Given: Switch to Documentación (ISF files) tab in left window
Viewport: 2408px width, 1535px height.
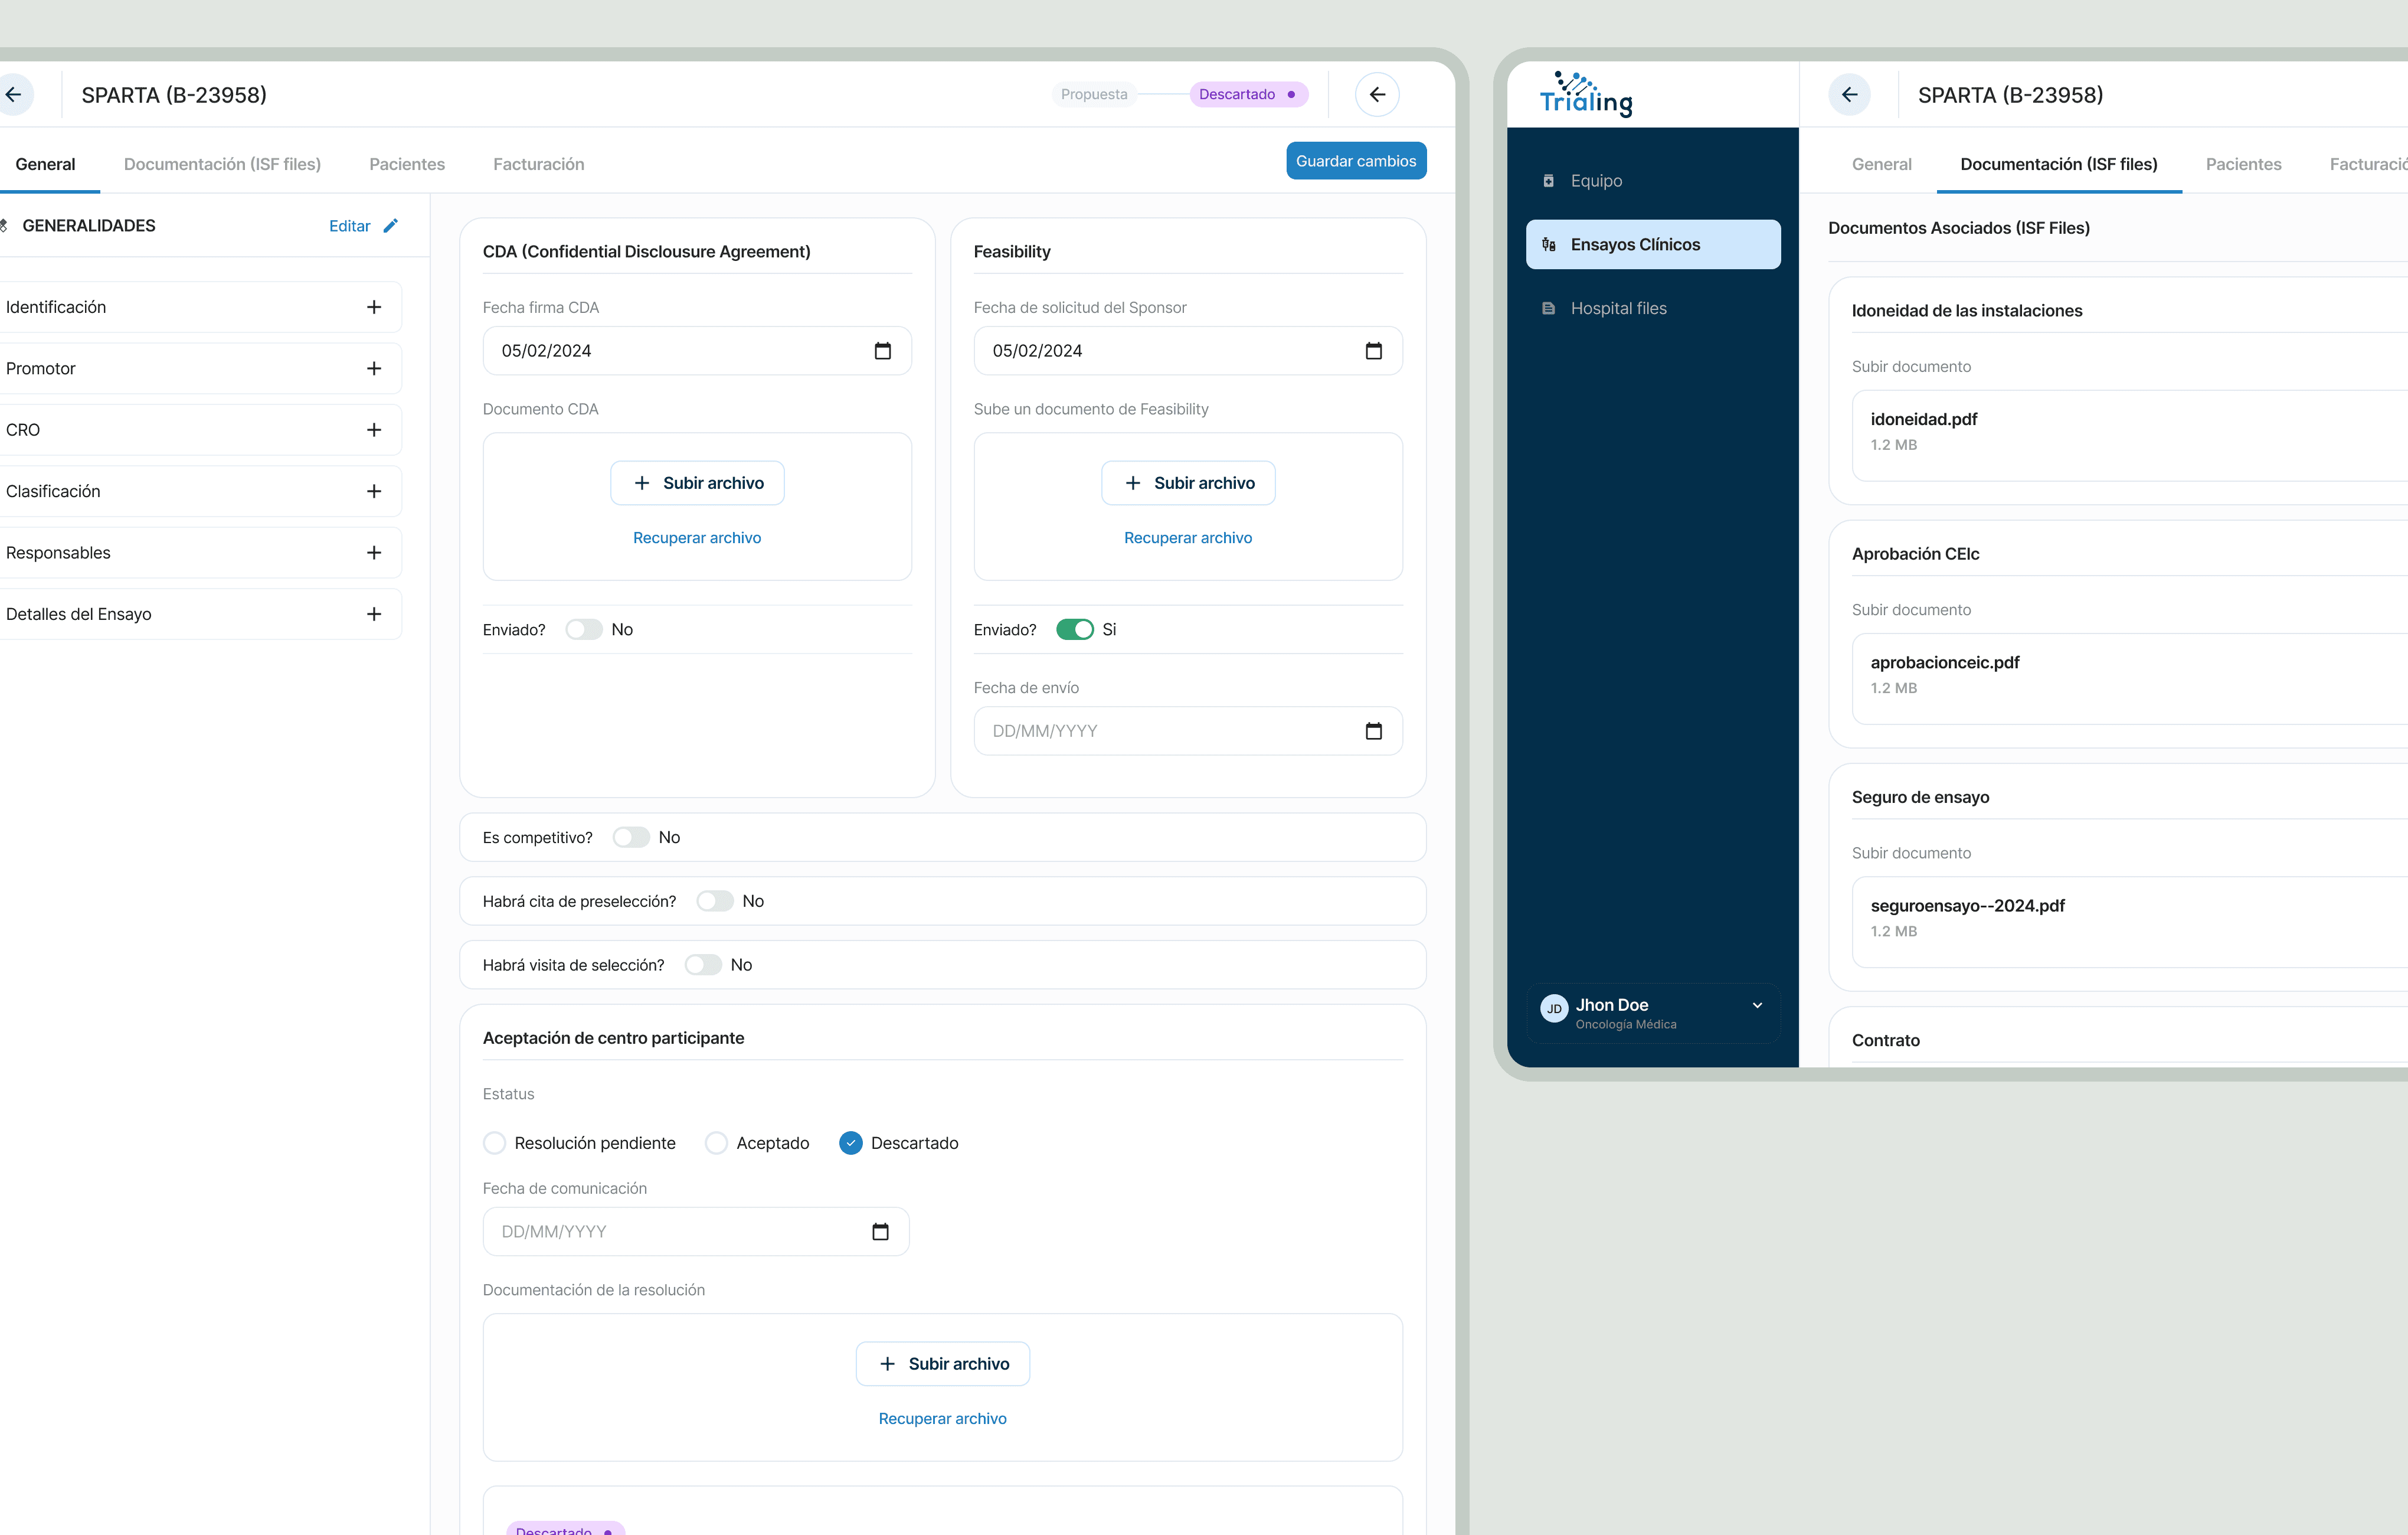Looking at the screenshot, I should click(222, 164).
